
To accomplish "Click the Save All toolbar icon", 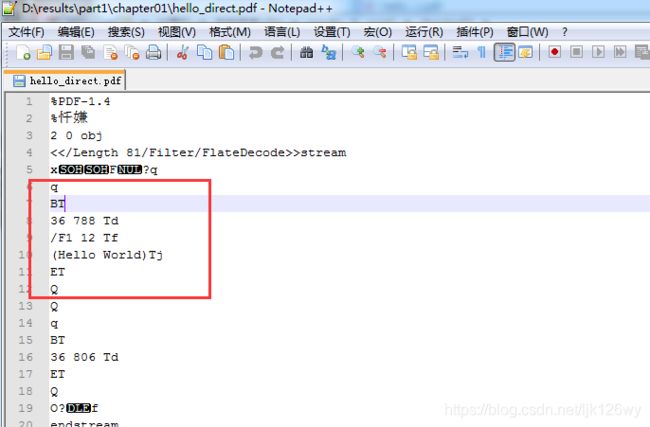I will (88, 53).
